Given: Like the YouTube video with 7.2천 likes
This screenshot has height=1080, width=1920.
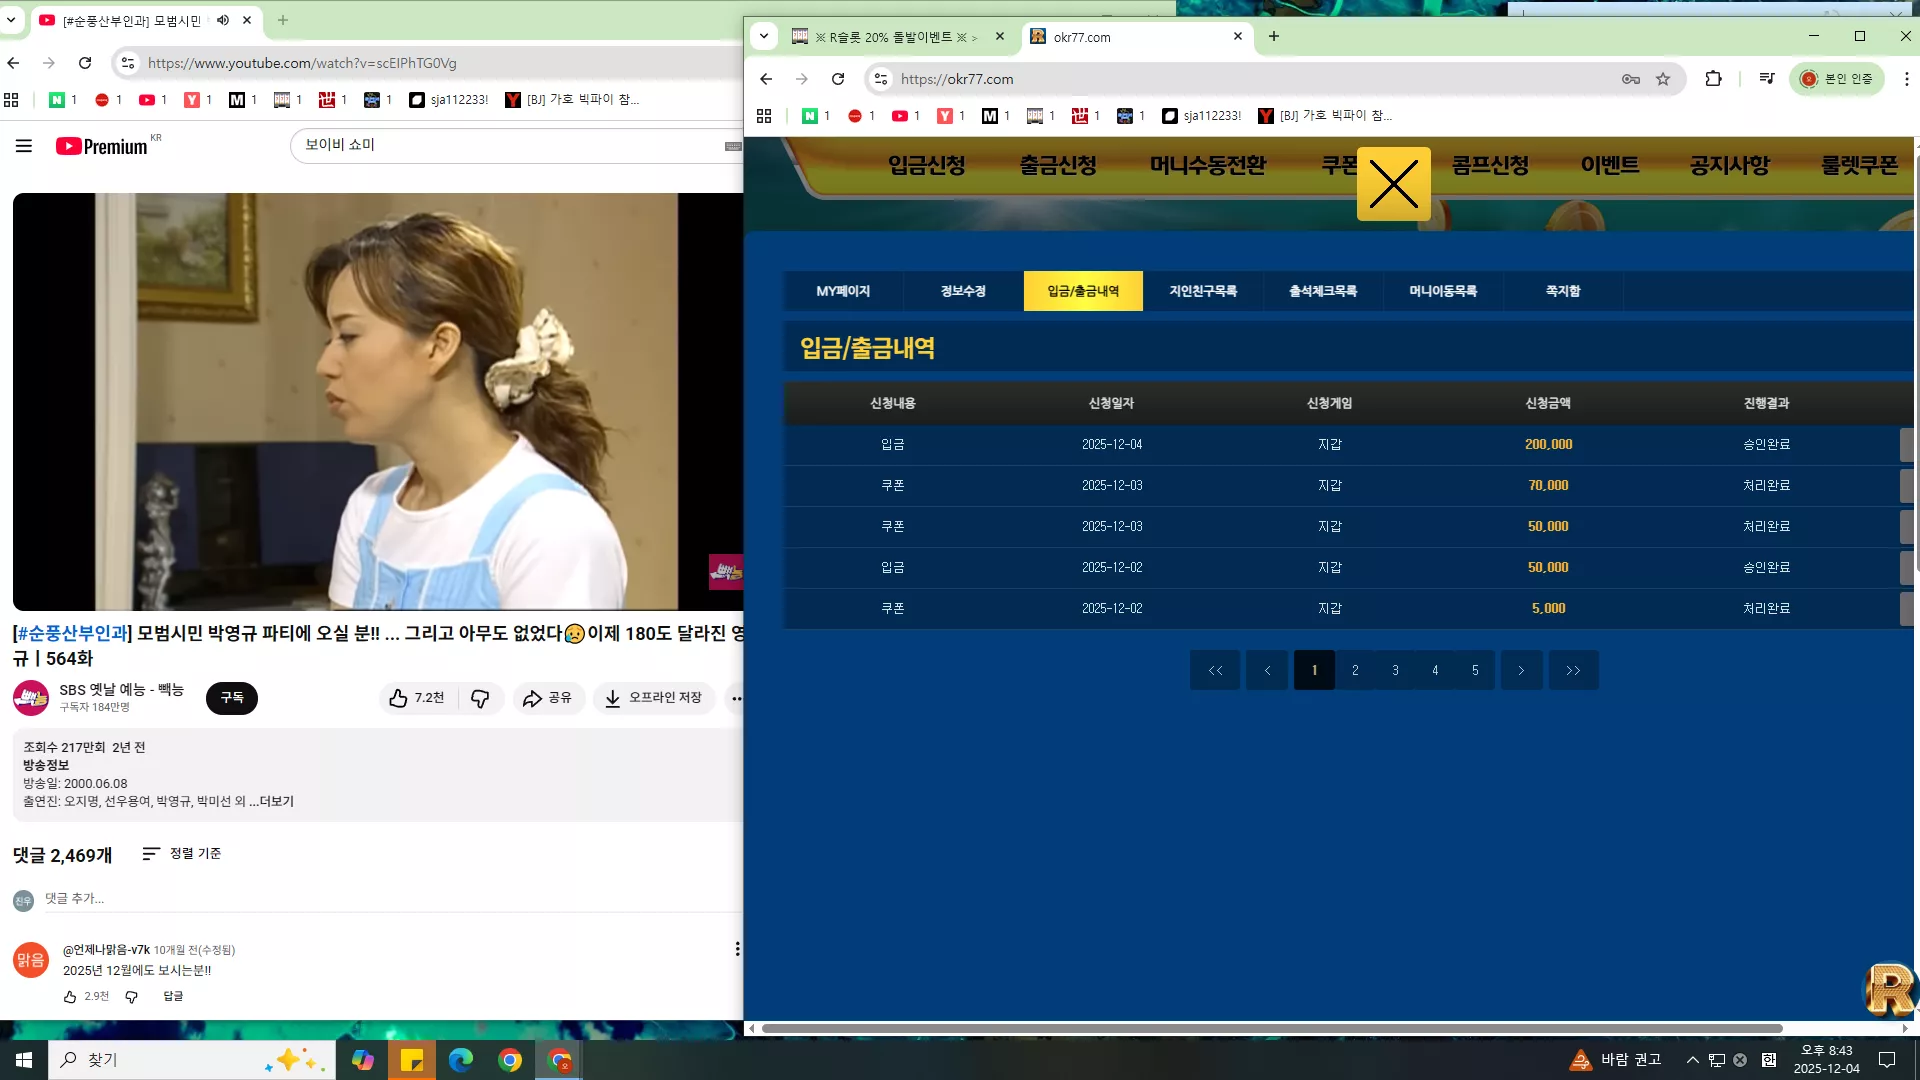Looking at the screenshot, I should pos(418,698).
